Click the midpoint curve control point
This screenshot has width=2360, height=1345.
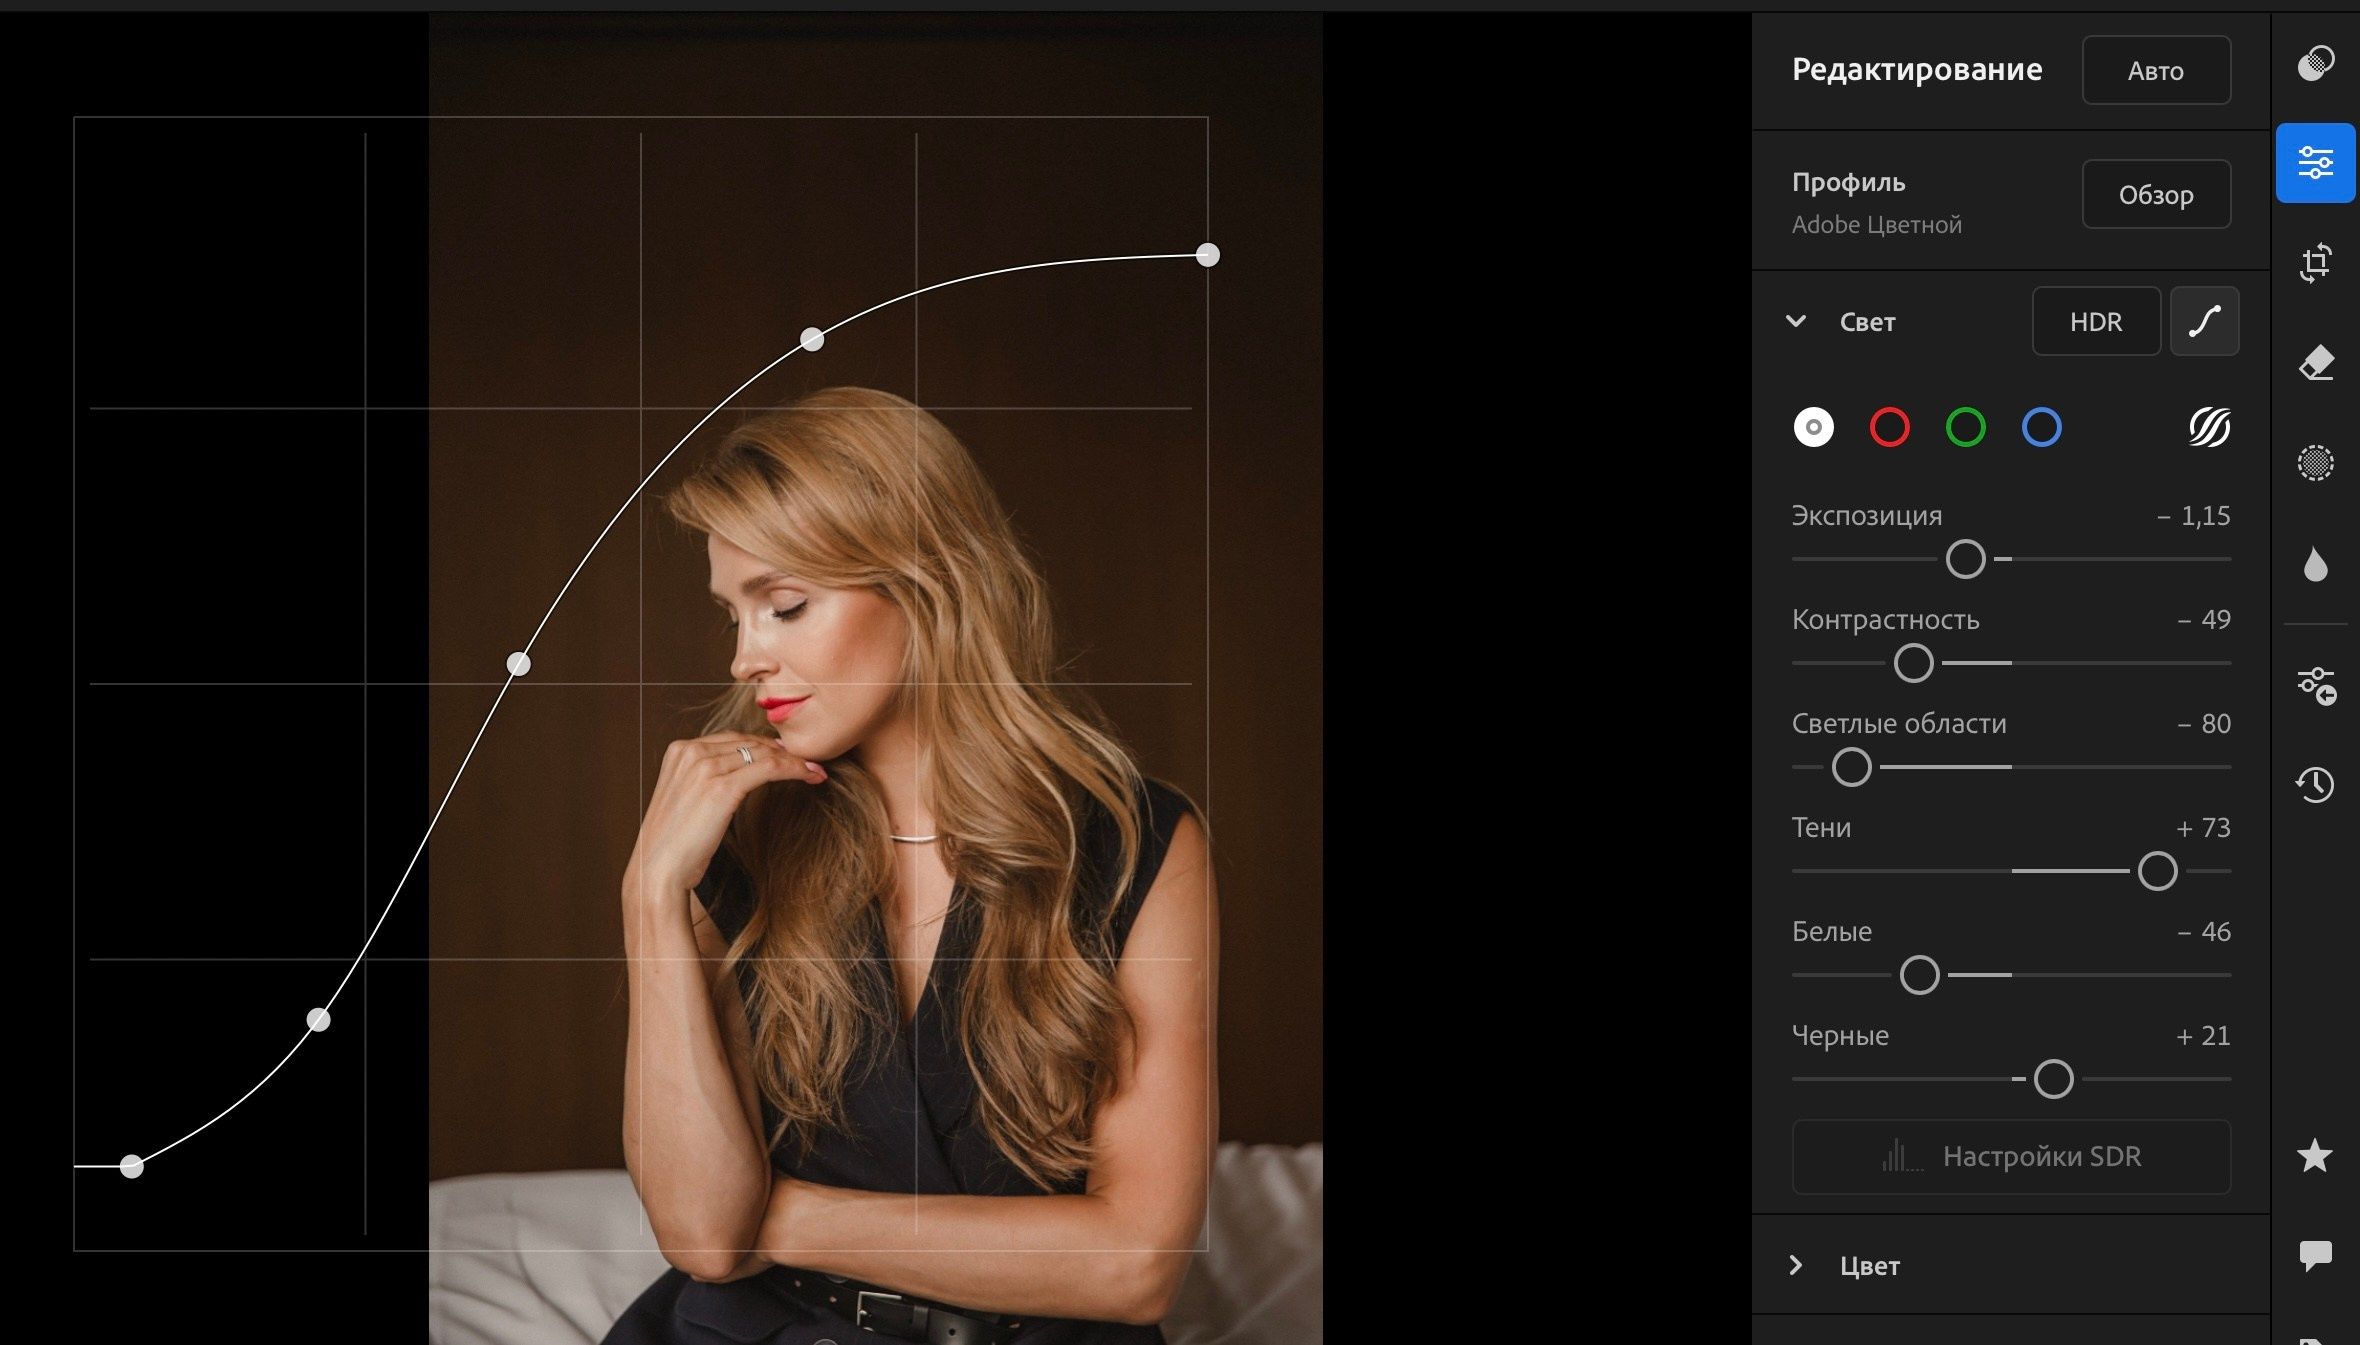pyautogui.click(x=518, y=664)
